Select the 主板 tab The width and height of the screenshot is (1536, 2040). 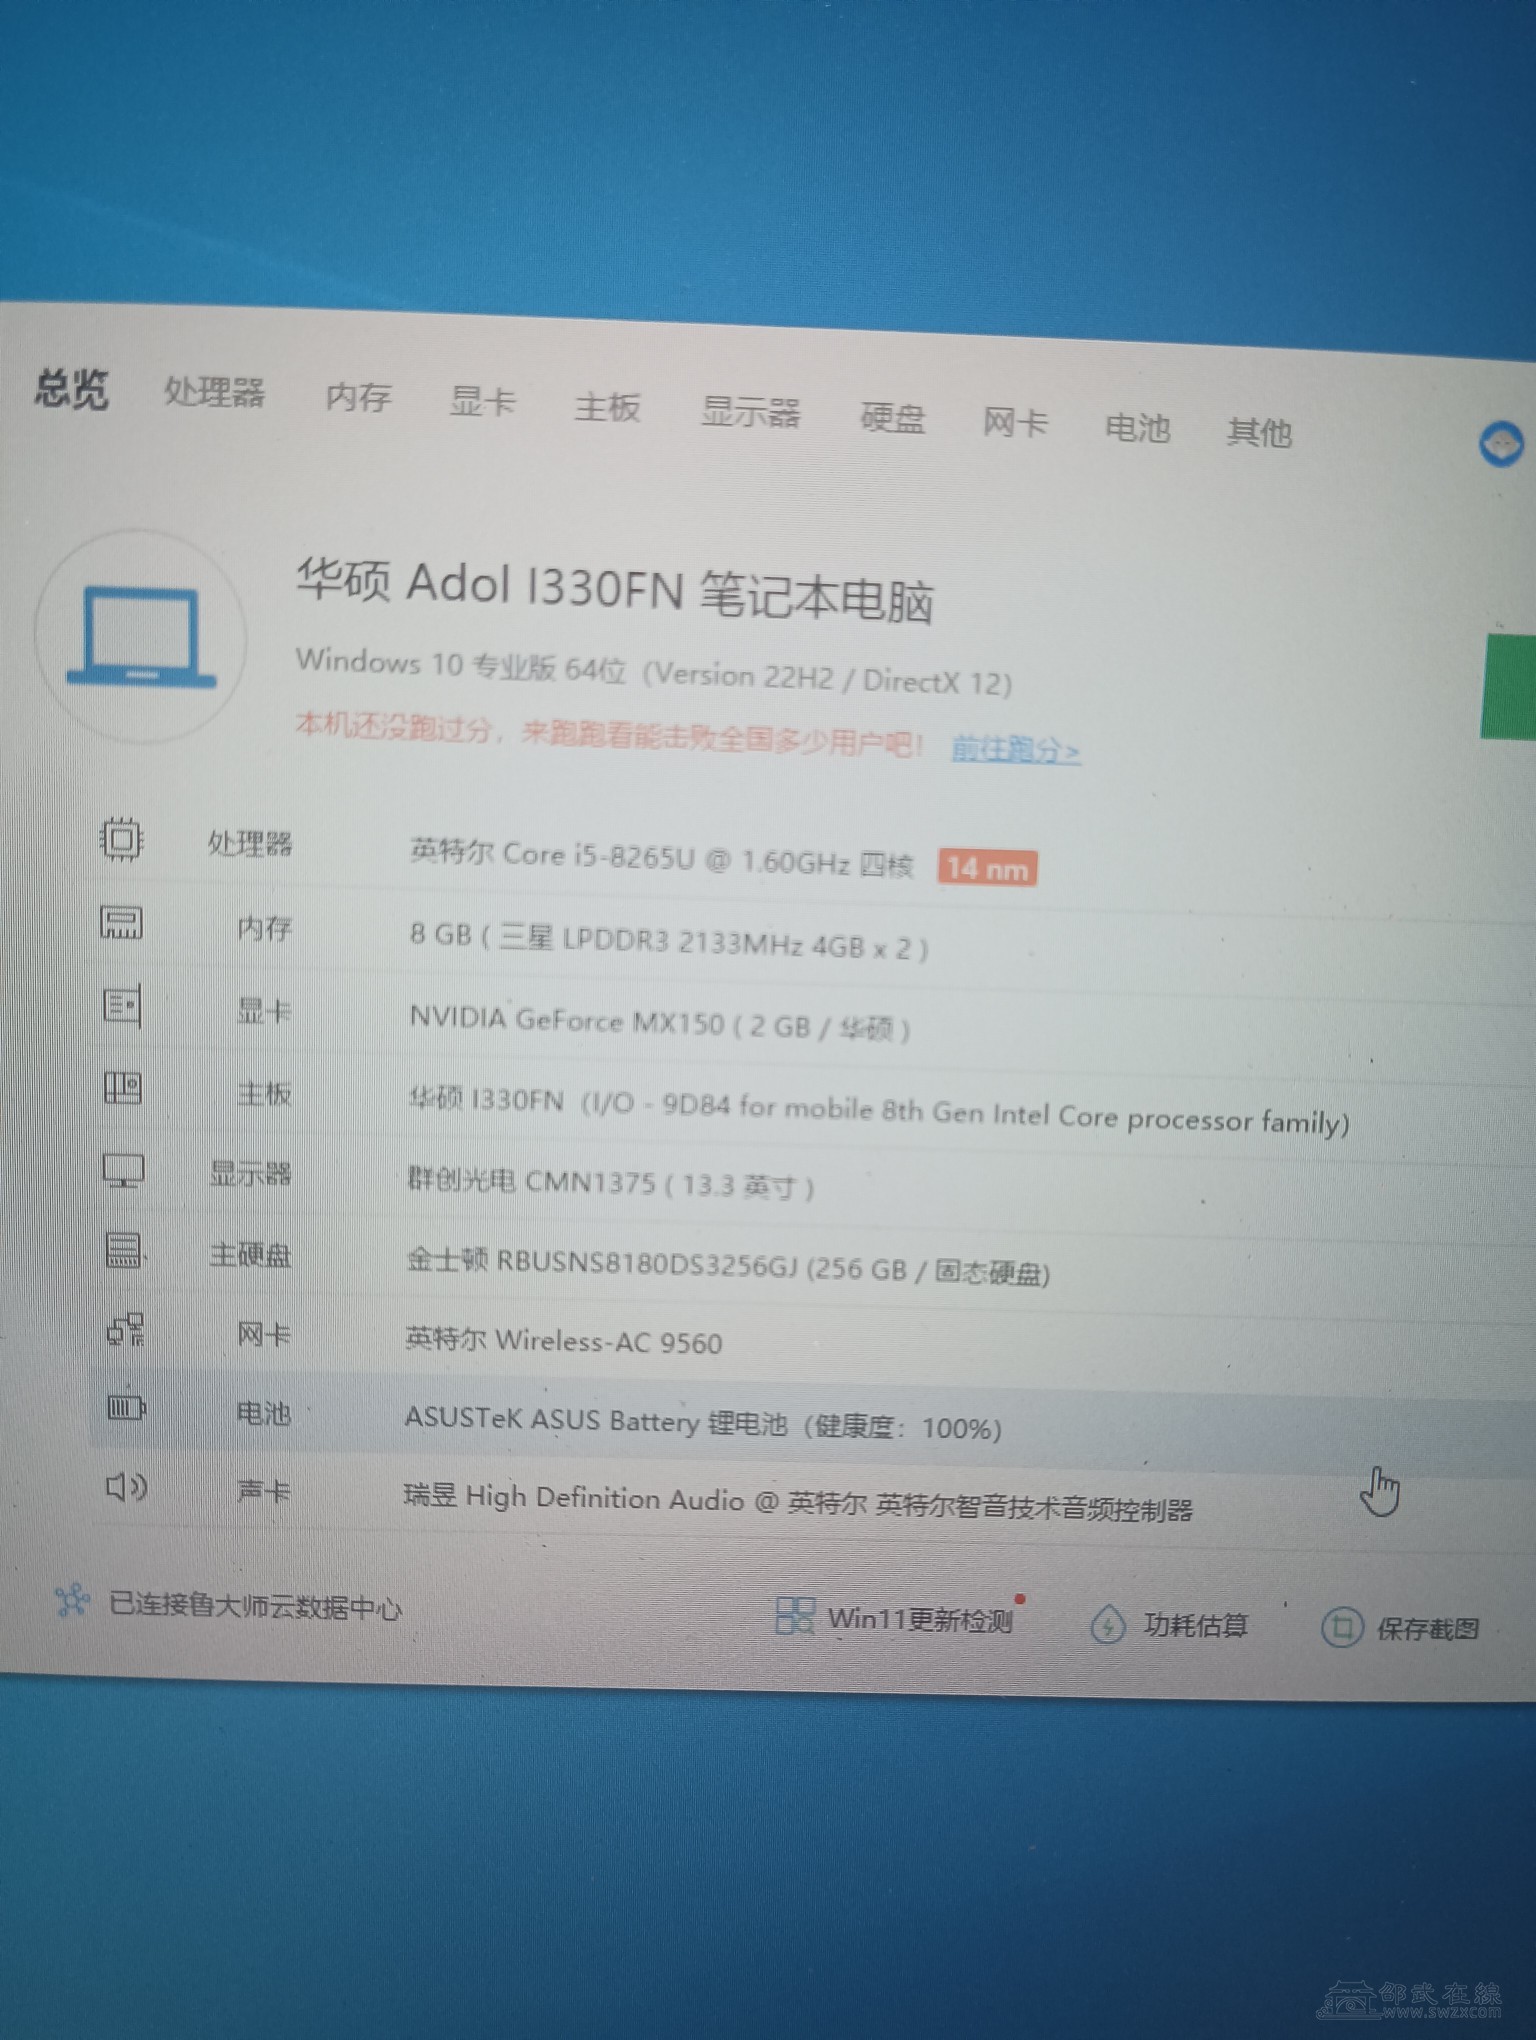pyautogui.click(x=607, y=408)
